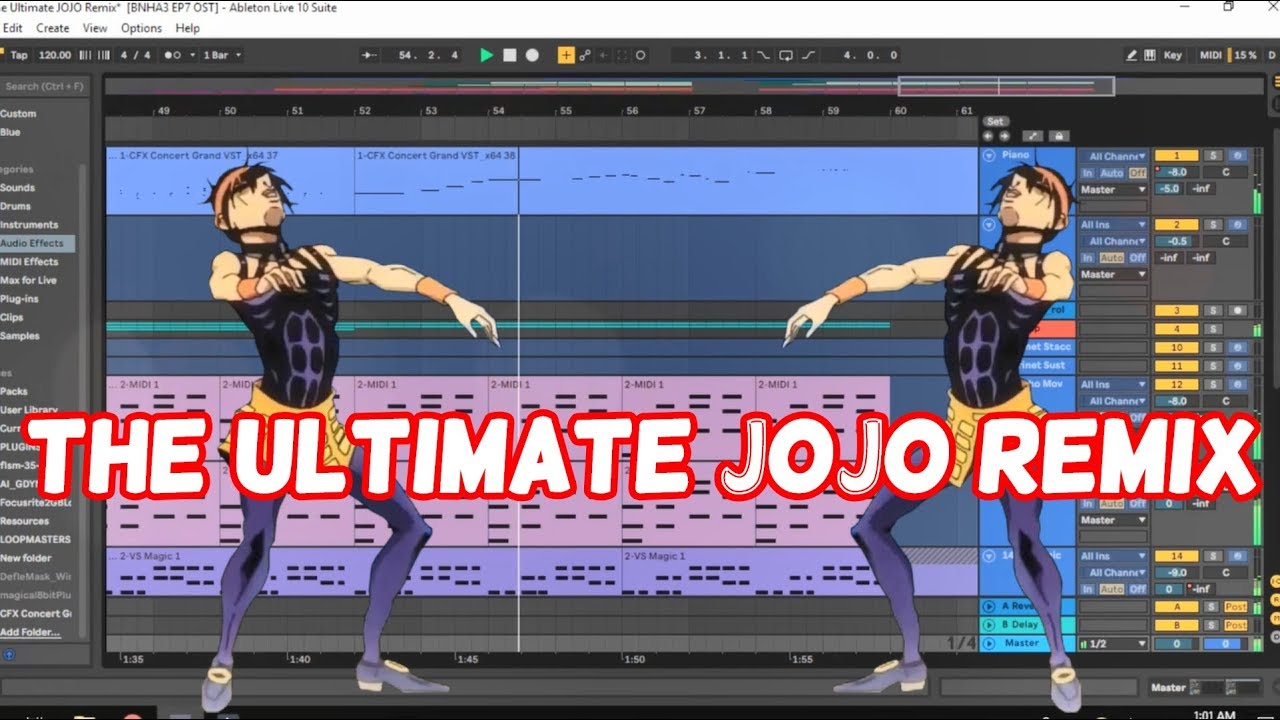Collapse track 2 using its fold arrow
Viewport: 1280px width, 720px height.
pyautogui.click(x=990, y=225)
